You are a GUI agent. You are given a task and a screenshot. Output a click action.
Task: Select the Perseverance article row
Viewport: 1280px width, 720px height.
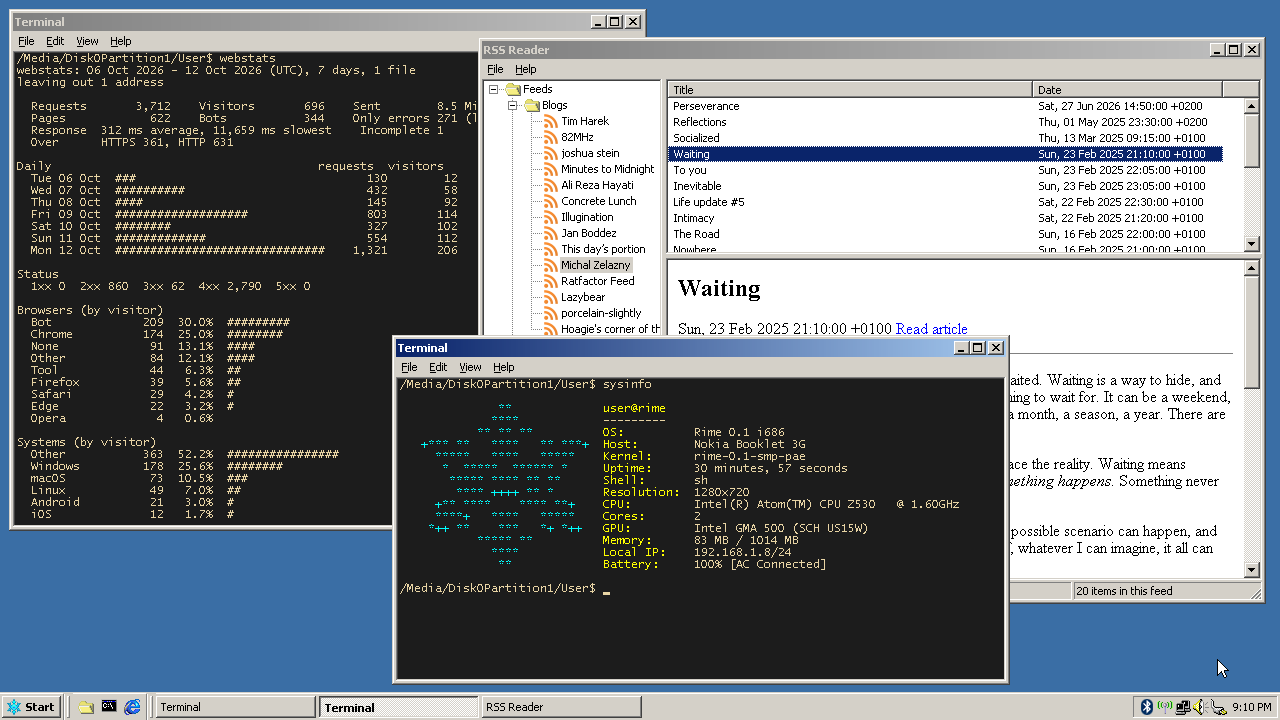[945, 106]
